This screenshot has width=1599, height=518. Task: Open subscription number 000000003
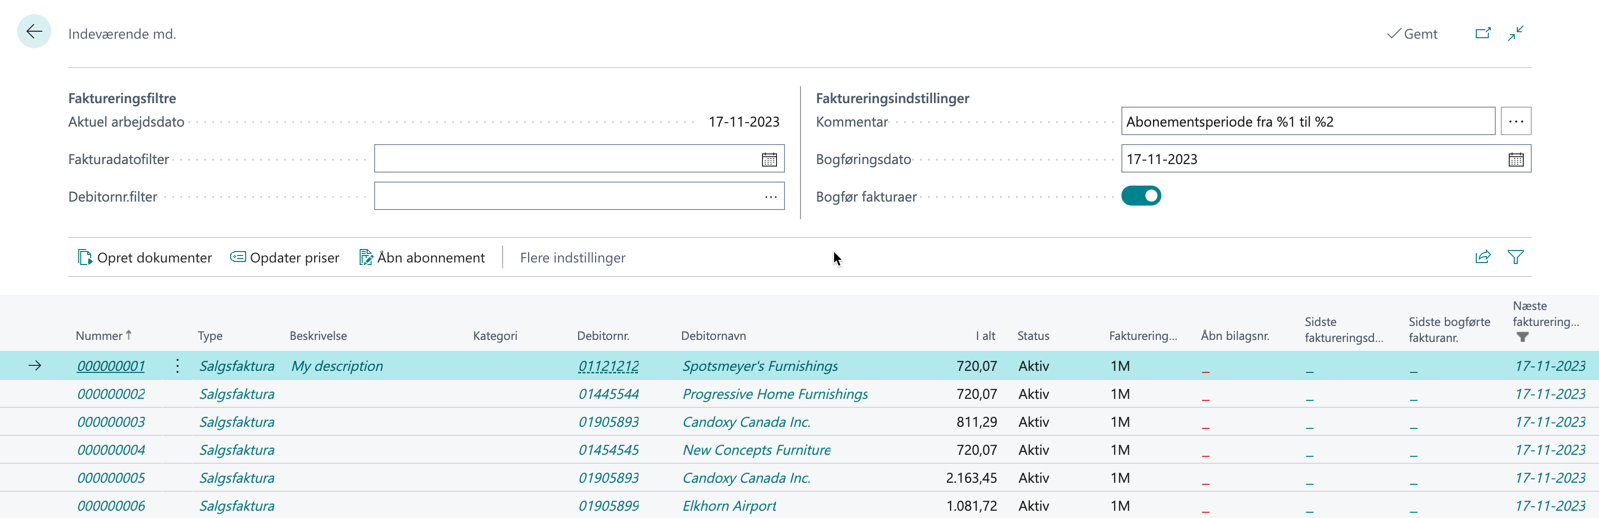(111, 422)
